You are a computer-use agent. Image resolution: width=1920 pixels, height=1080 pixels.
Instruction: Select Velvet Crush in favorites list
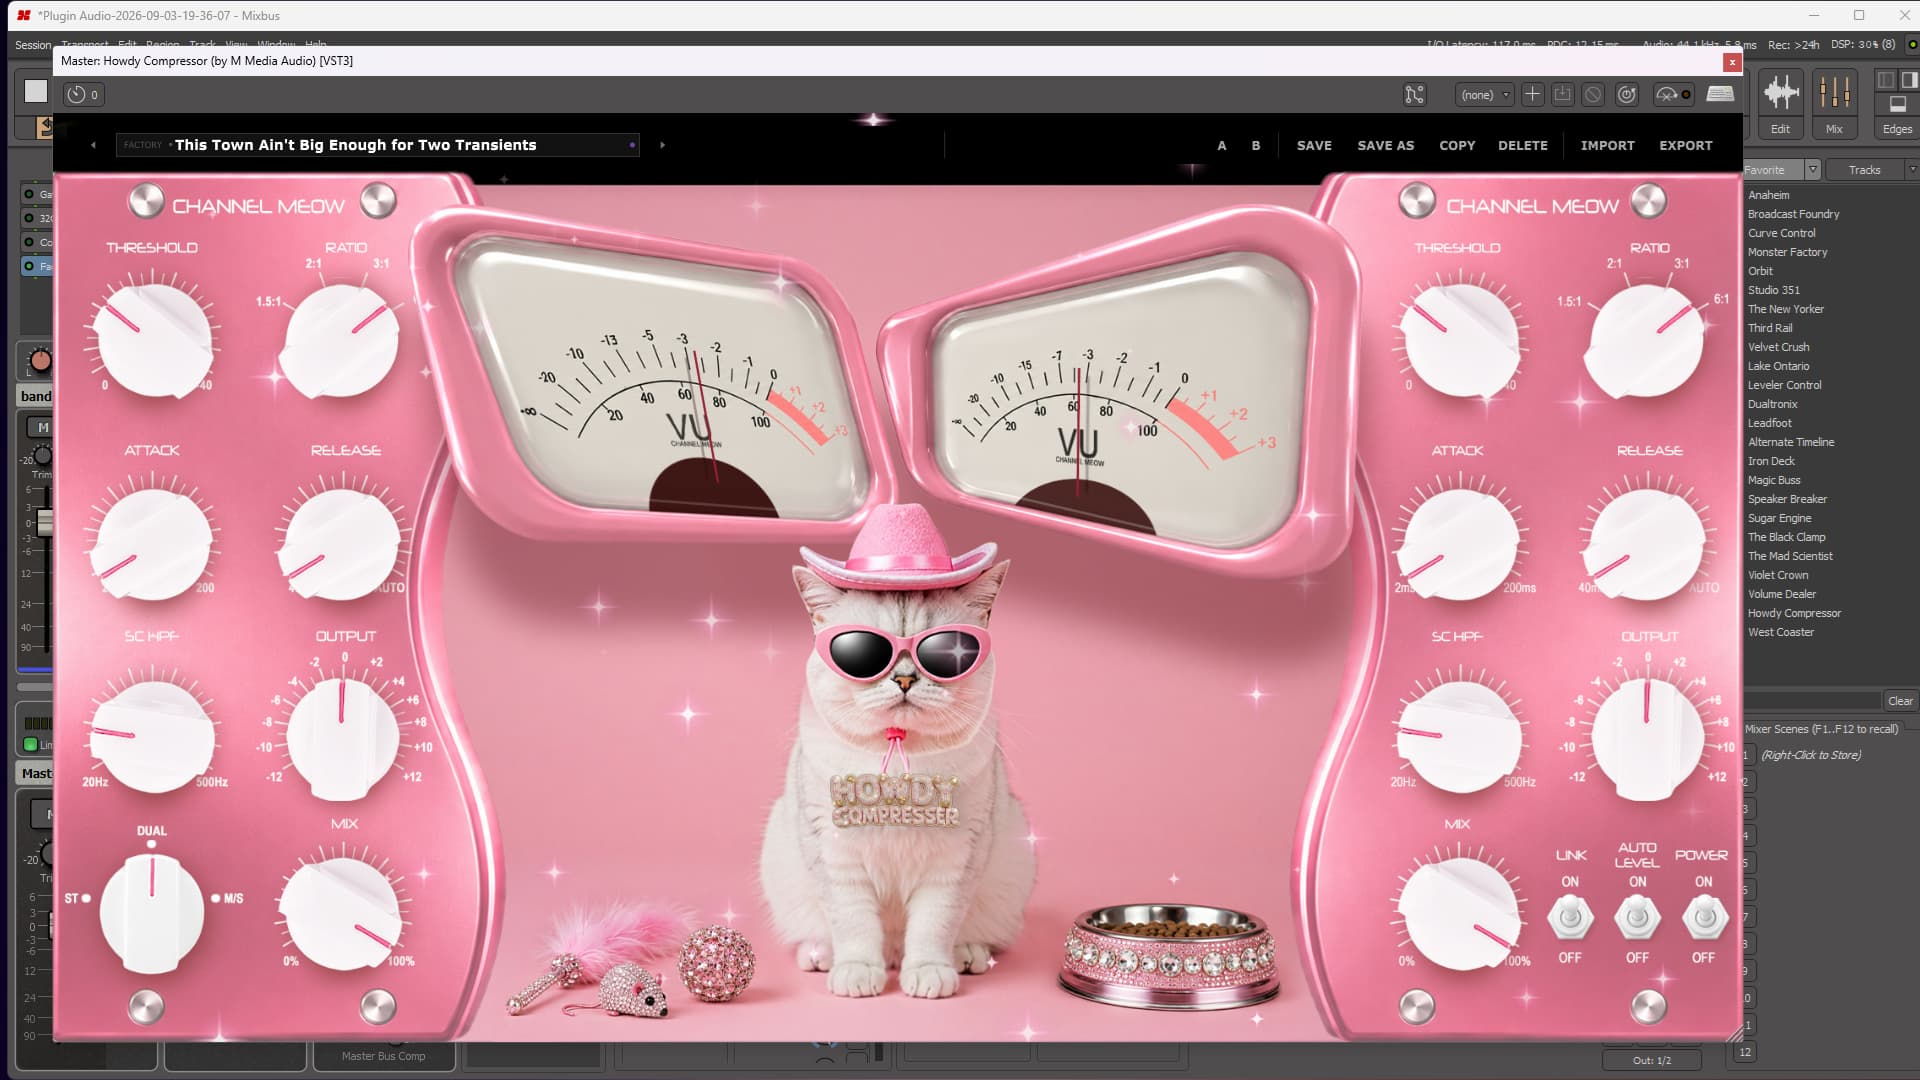[1779, 347]
